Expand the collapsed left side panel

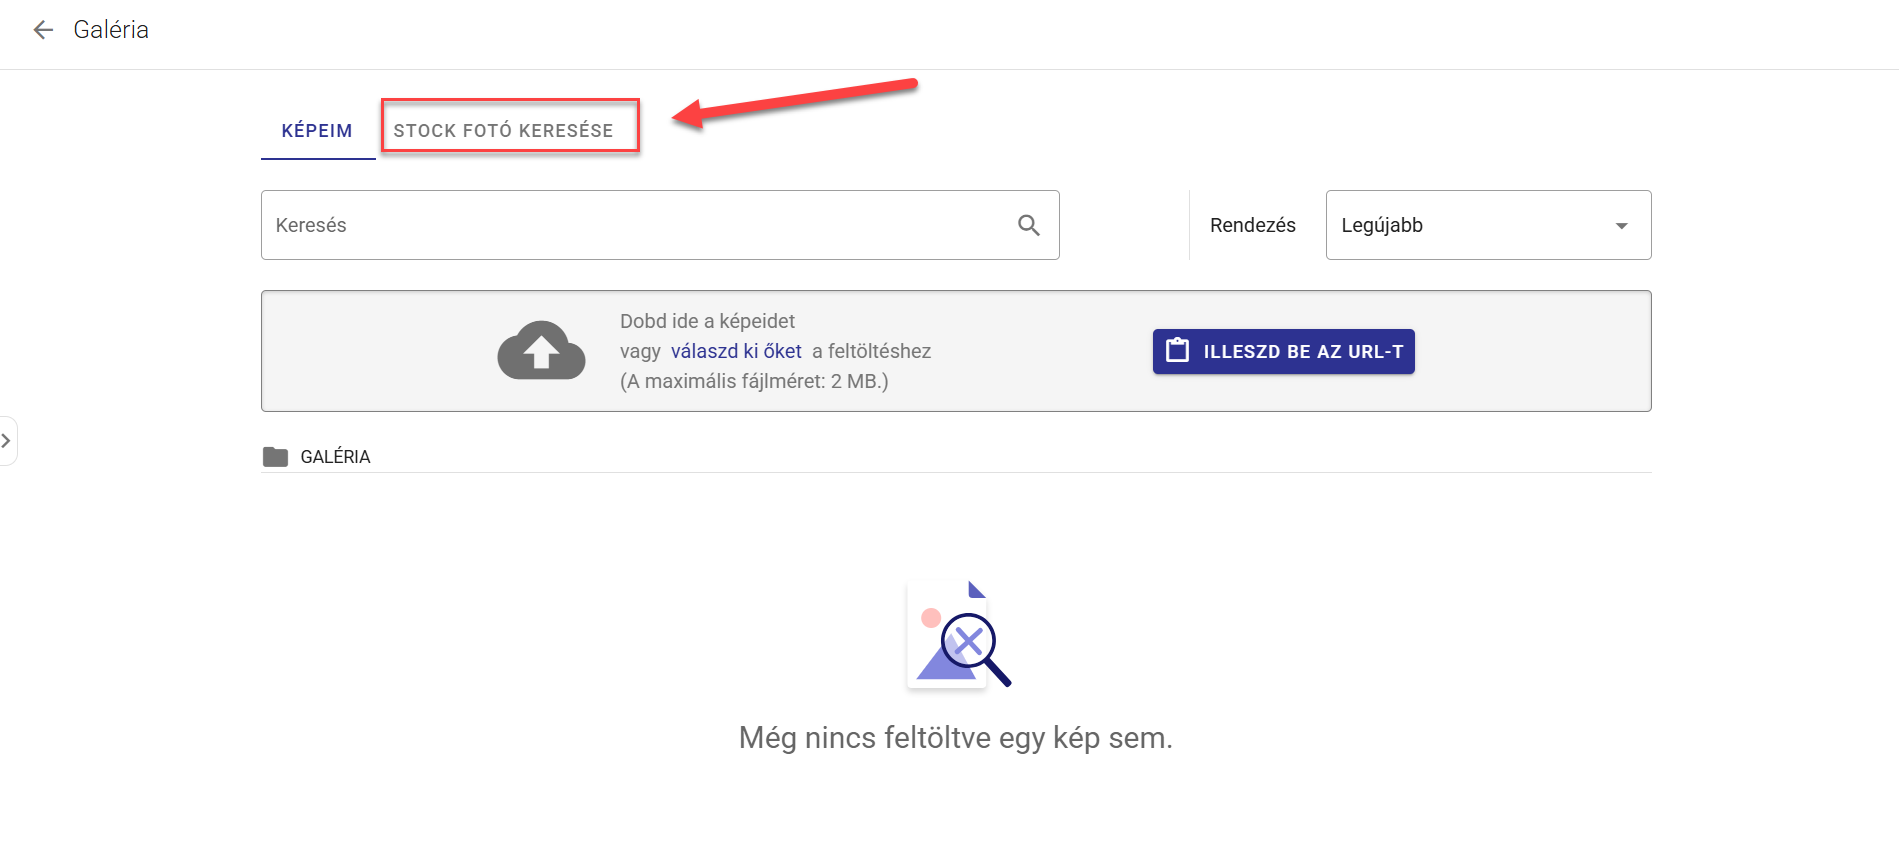point(7,441)
